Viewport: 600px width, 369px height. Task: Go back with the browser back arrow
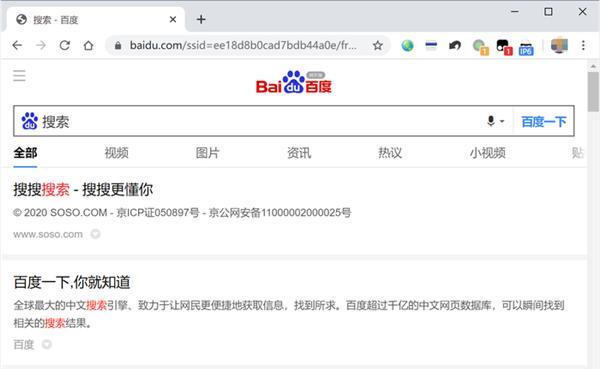click(x=17, y=46)
